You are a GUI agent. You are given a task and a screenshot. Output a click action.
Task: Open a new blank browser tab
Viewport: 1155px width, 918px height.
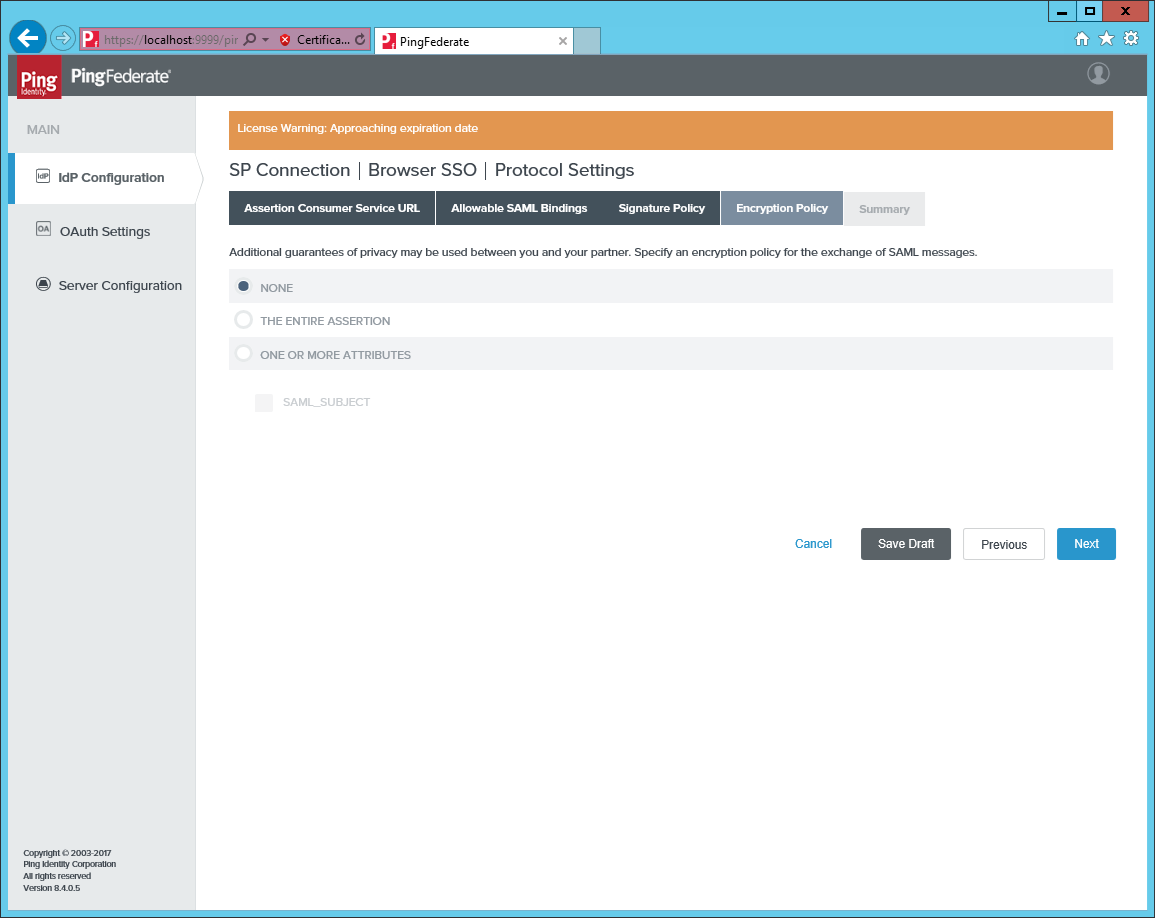pos(587,41)
